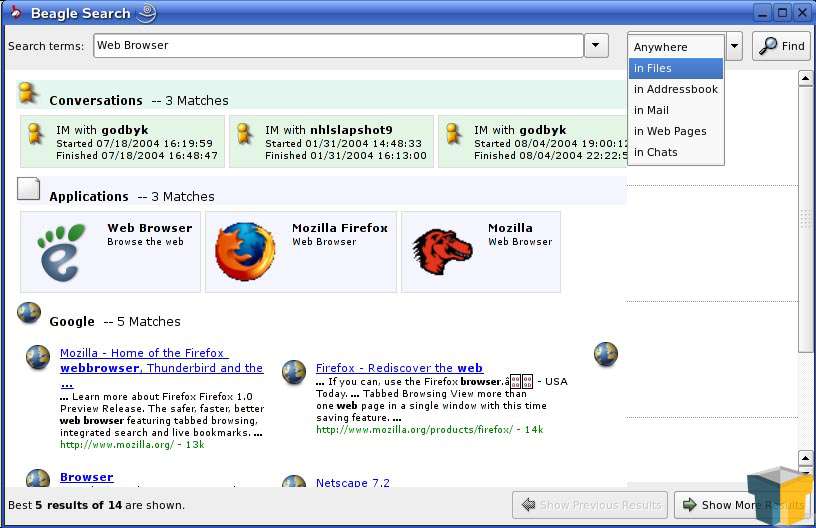This screenshot has width=816, height=528.
Task: Click the Beagle Search title bar app icon
Action: (x=16, y=12)
